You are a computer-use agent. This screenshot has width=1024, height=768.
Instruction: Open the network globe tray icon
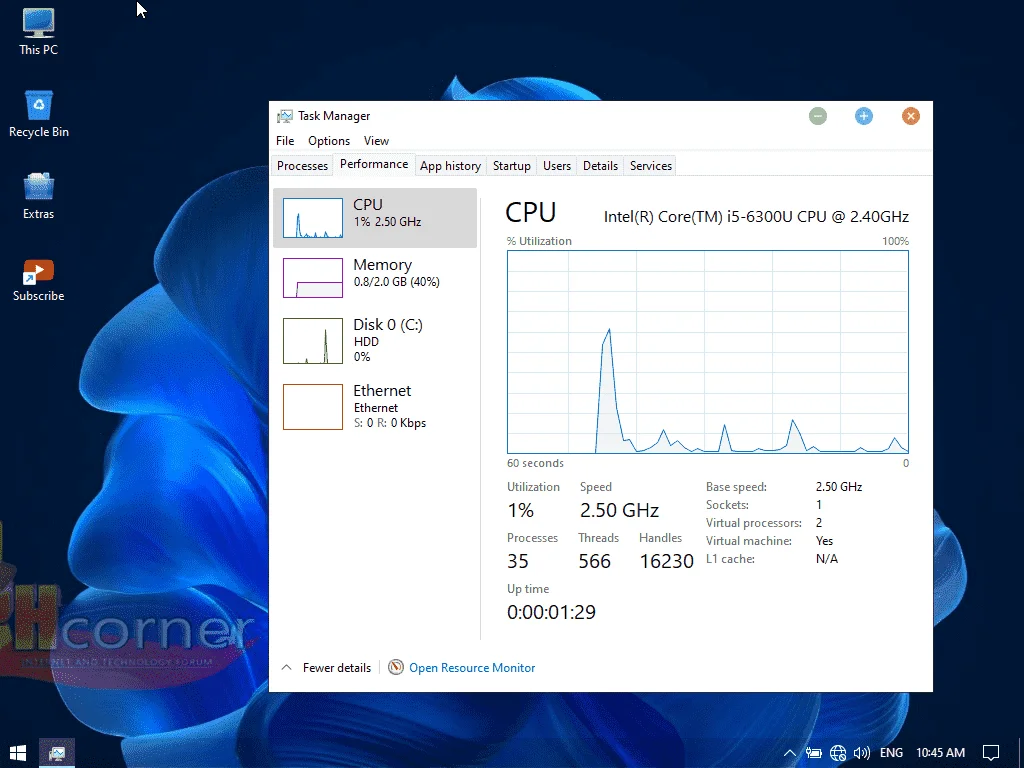tap(838, 753)
